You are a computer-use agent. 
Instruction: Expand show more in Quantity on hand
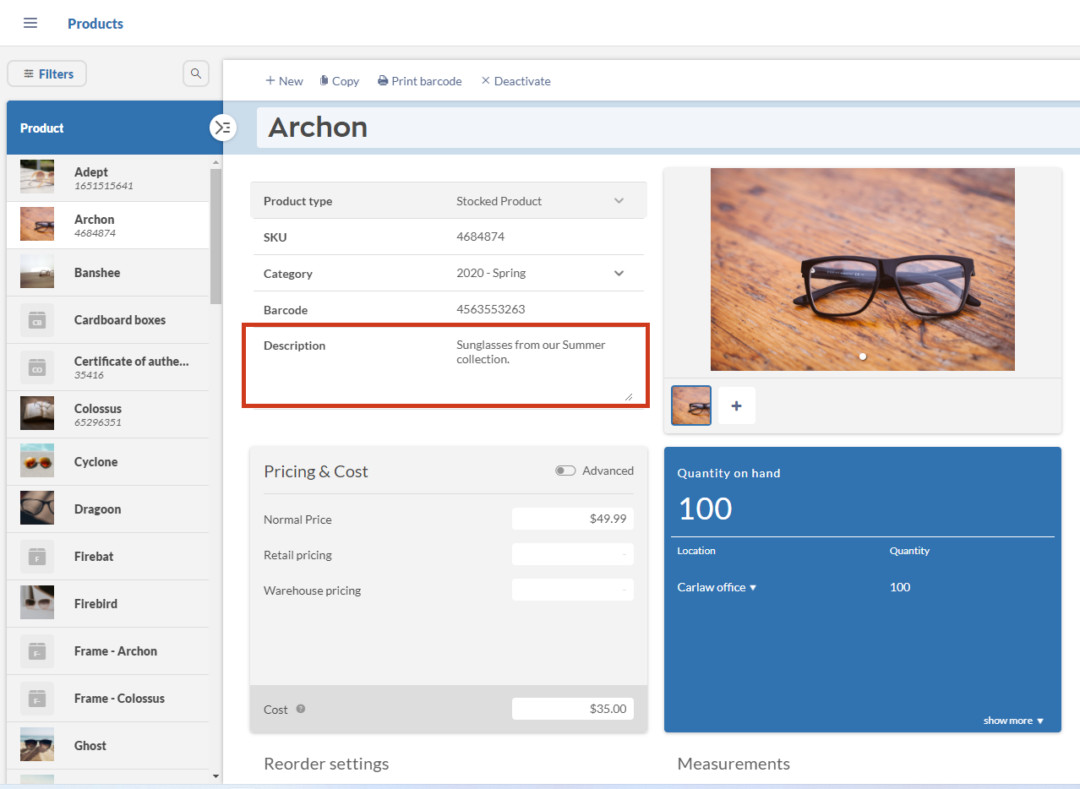[x=1015, y=719]
